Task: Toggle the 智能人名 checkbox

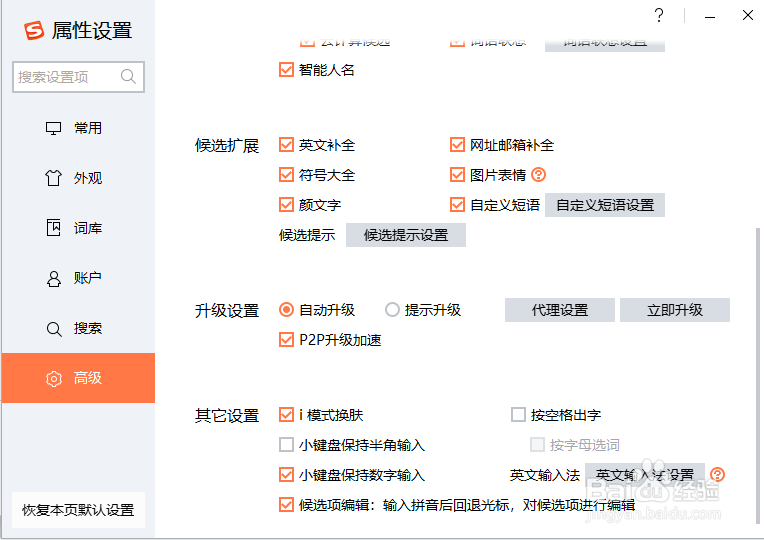Action: (286, 70)
